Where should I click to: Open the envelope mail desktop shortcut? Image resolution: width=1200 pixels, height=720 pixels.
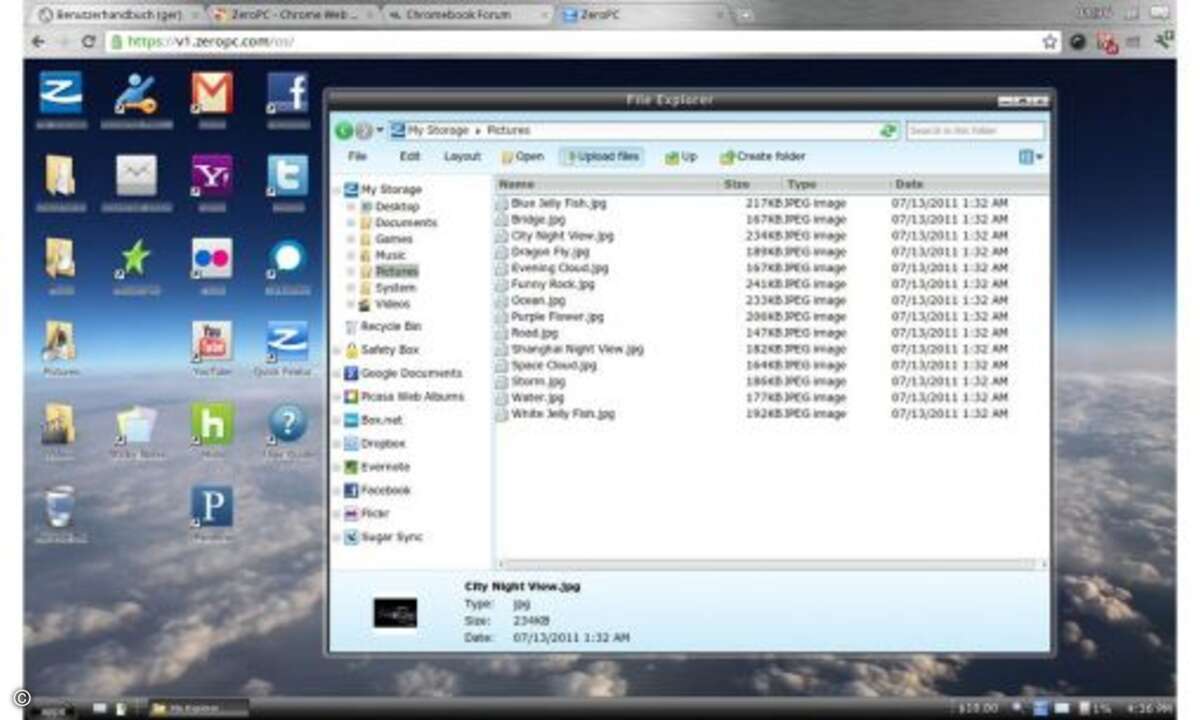[136, 175]
